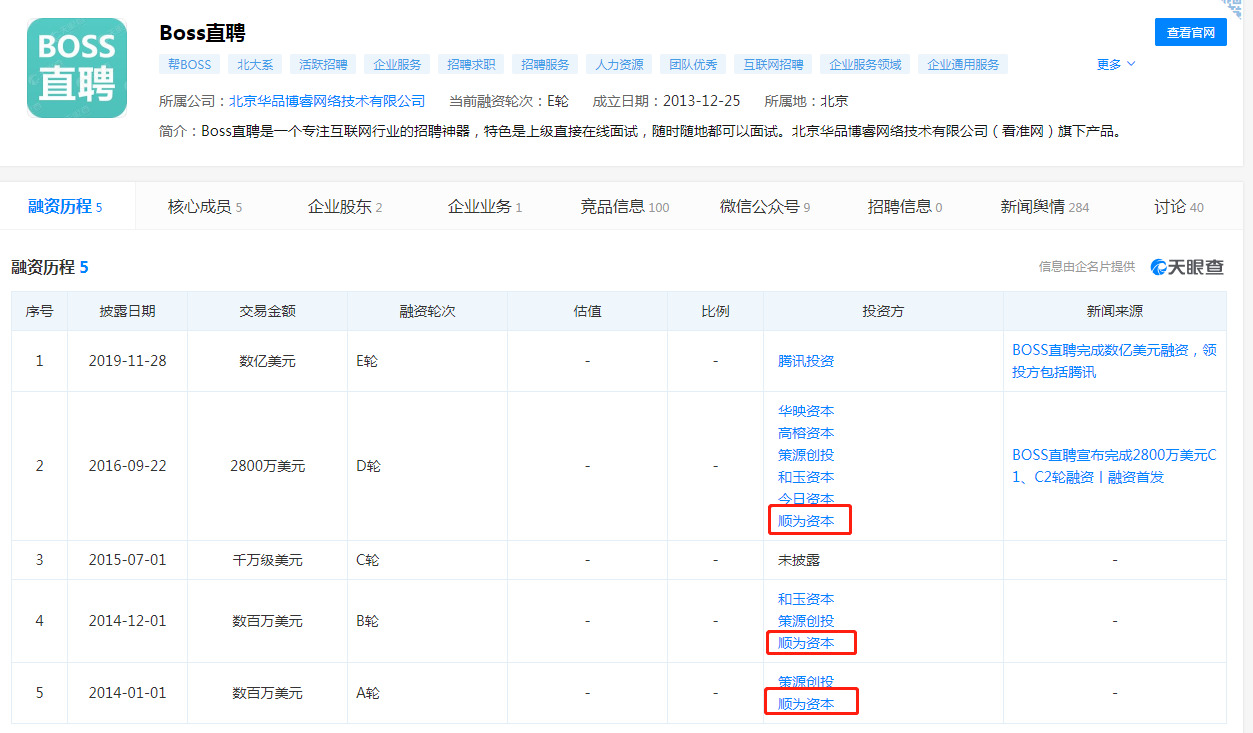Go to the 微信公众号 tab
The height and width of the screenshot is (733, 1253).
(x=765, y=207)
